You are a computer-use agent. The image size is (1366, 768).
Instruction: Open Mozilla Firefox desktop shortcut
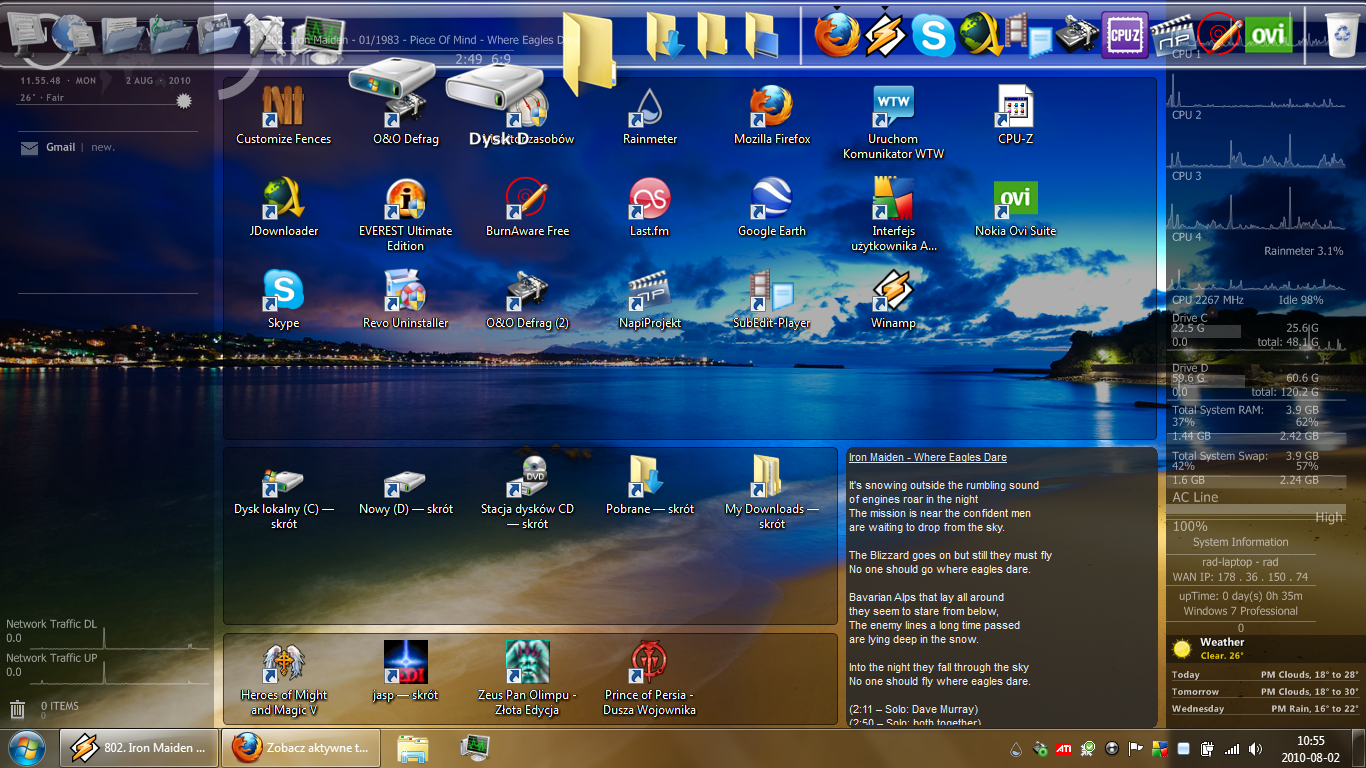pyautogui.click(x=772, y=116)
